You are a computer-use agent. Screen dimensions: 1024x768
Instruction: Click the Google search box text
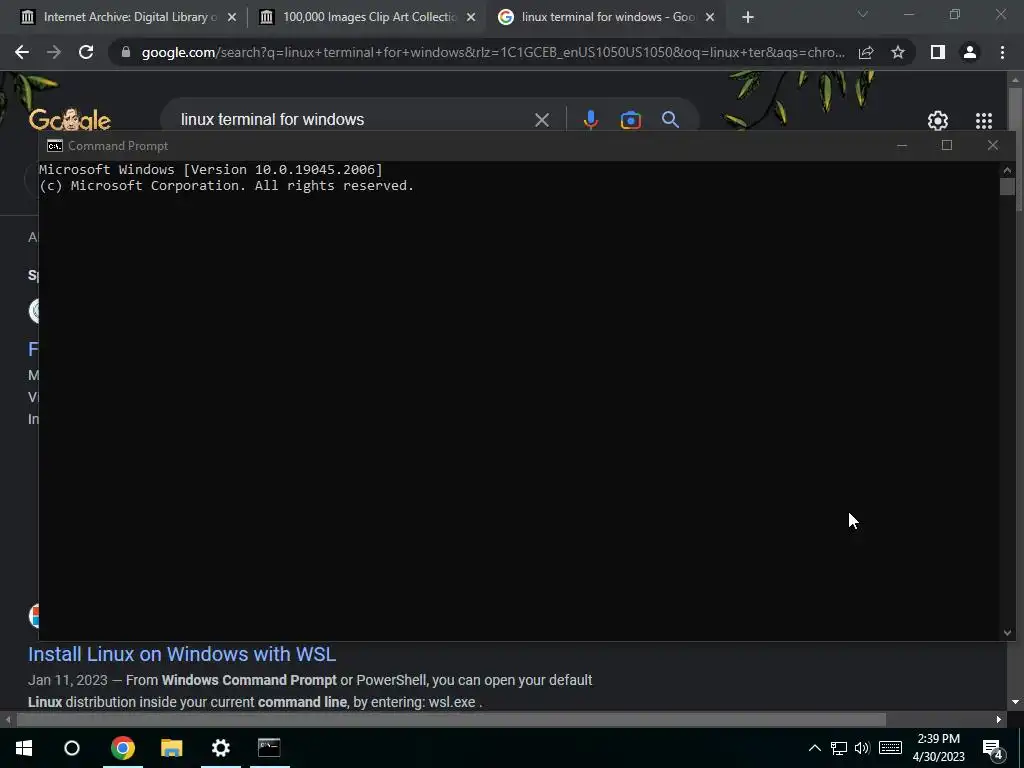pos(272,120)
